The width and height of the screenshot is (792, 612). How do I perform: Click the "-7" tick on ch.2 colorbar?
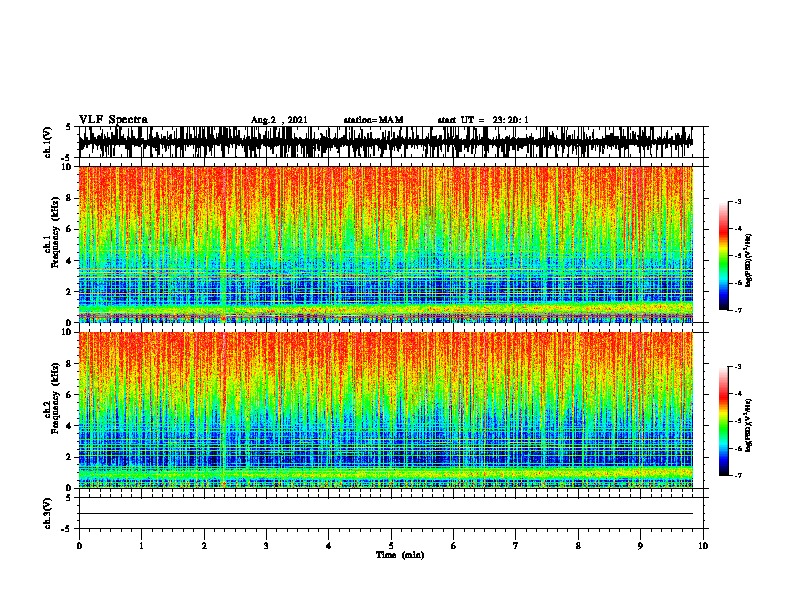pyautogui.click(x=738, y=476)
